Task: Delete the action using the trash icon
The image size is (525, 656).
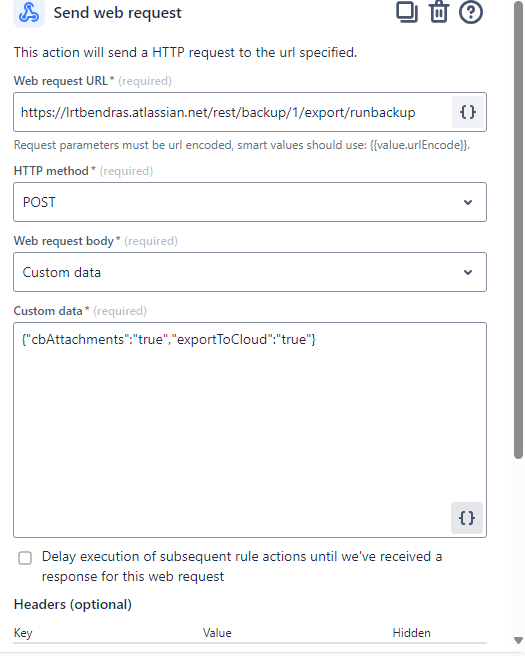Action: coord(439,12)
